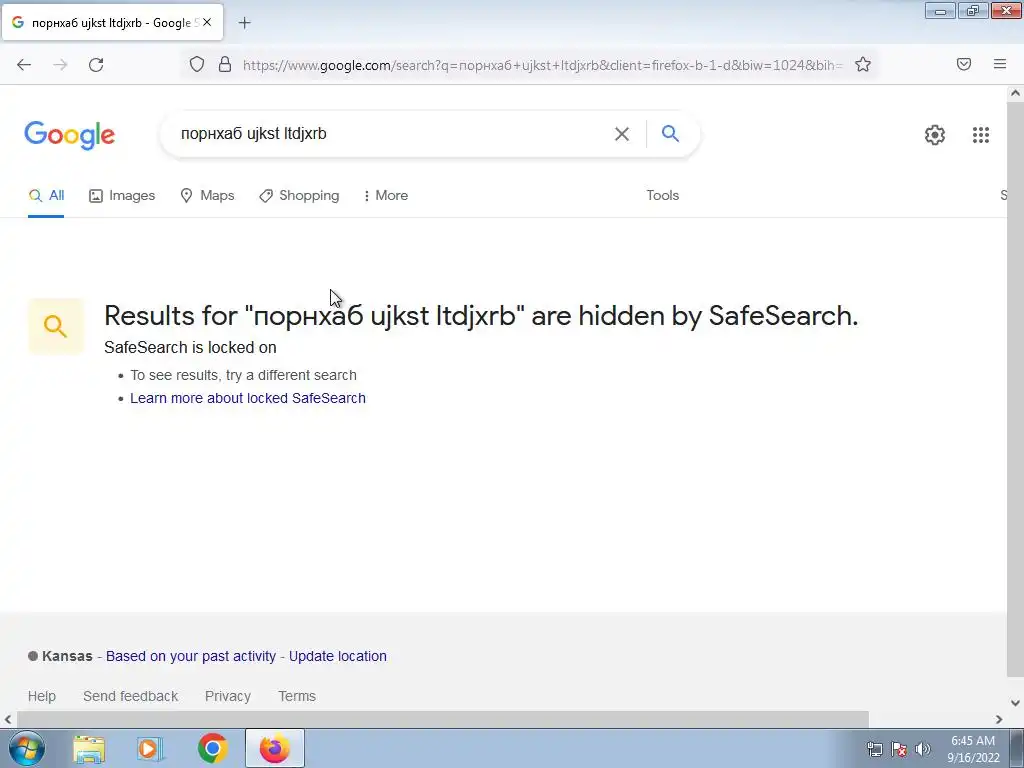Submit search with magnifier button
Image resolution: width=1024 pixels, height=768 pixels.
[670, 133]
